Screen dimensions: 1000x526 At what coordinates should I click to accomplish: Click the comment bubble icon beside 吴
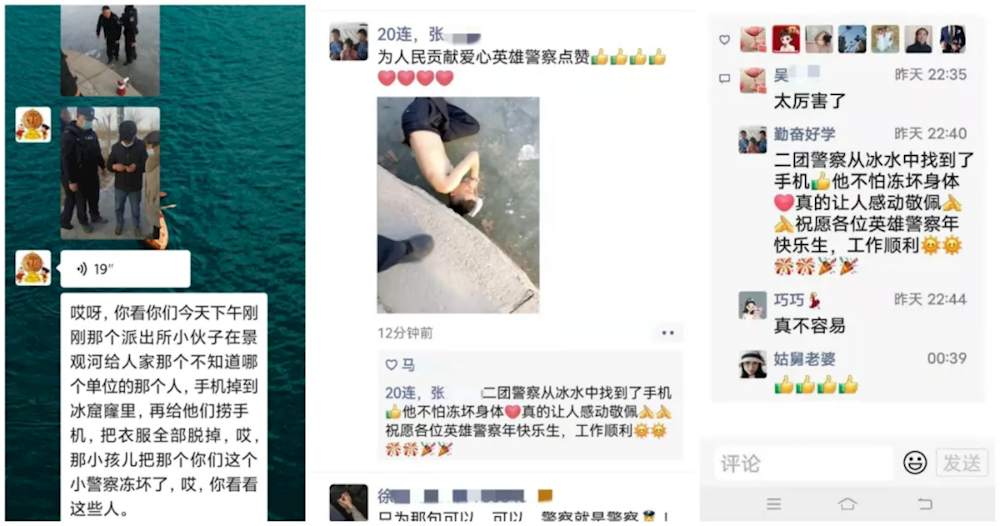tap(724, 78)
